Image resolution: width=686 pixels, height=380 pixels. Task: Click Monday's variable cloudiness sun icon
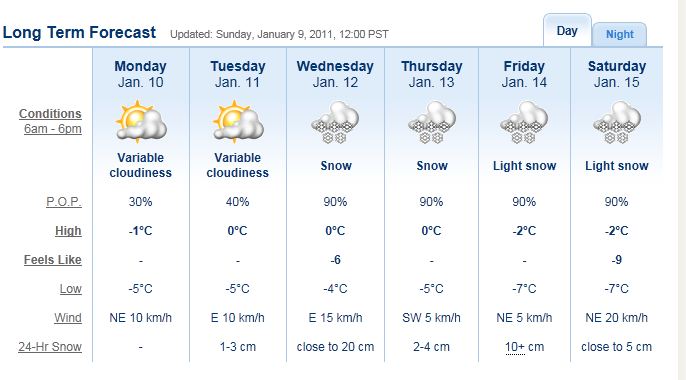[140, 122]
